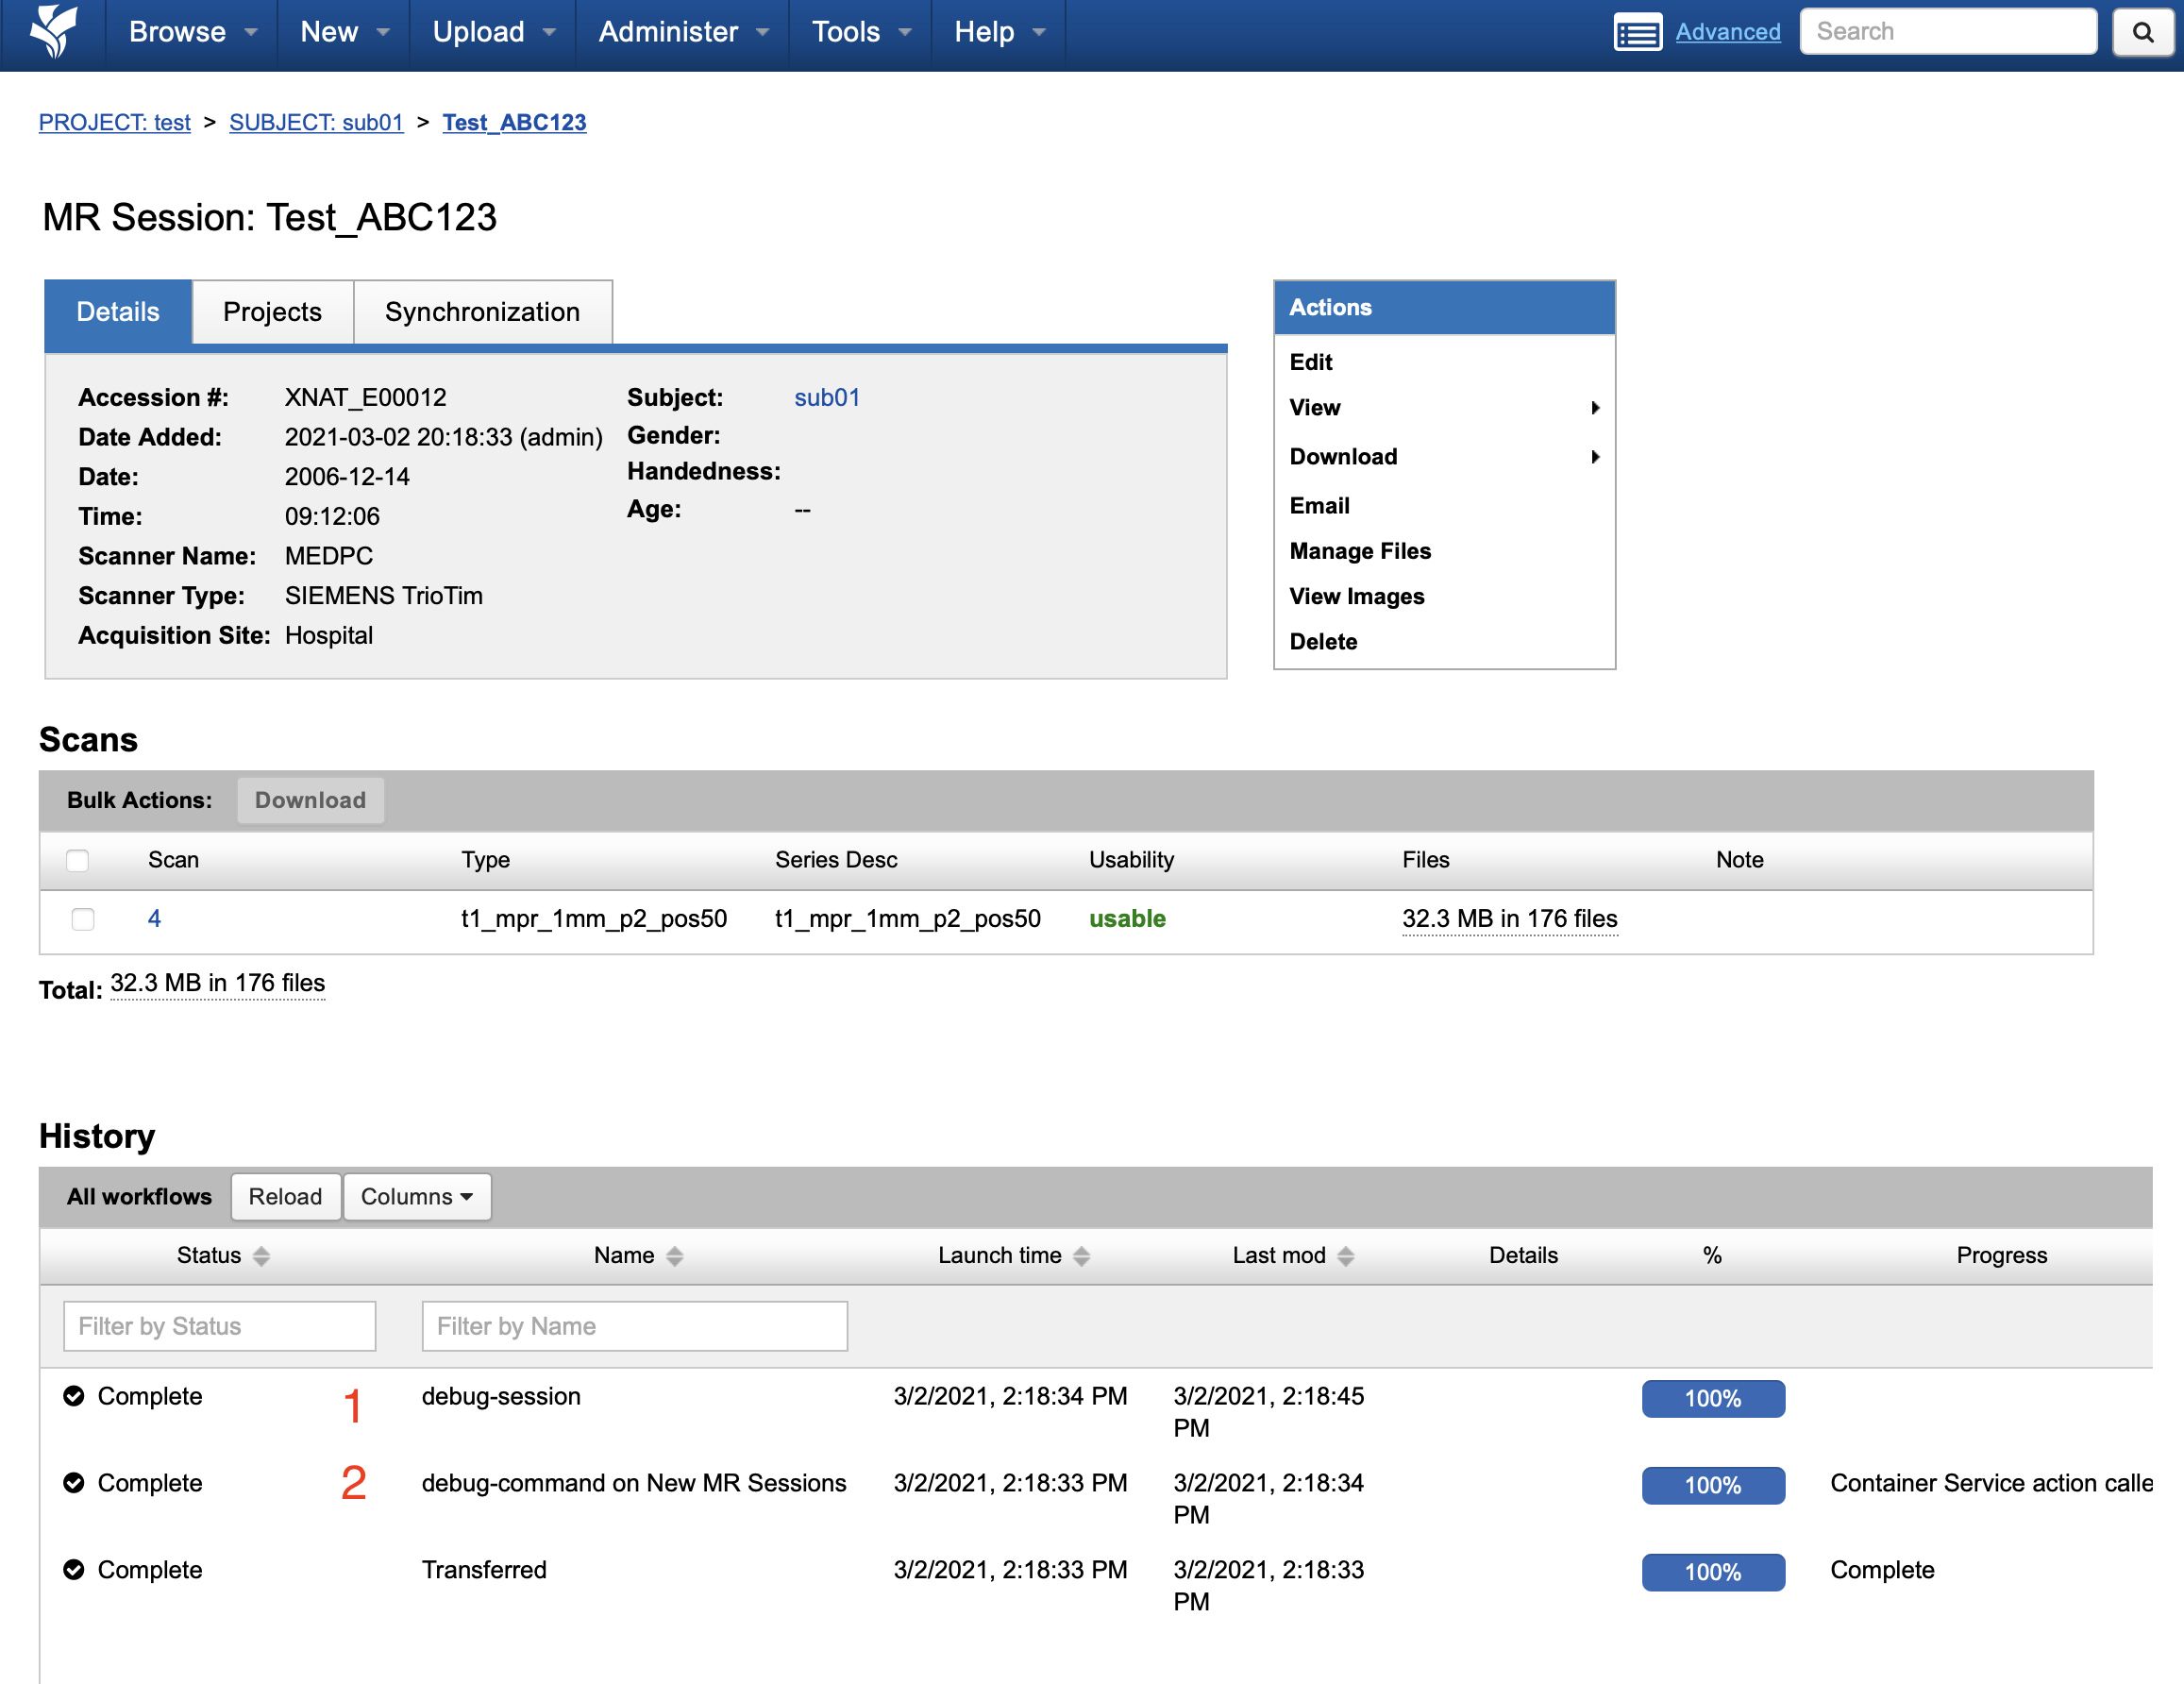Sort history by Last mod arrows

click(1346, 1256)
